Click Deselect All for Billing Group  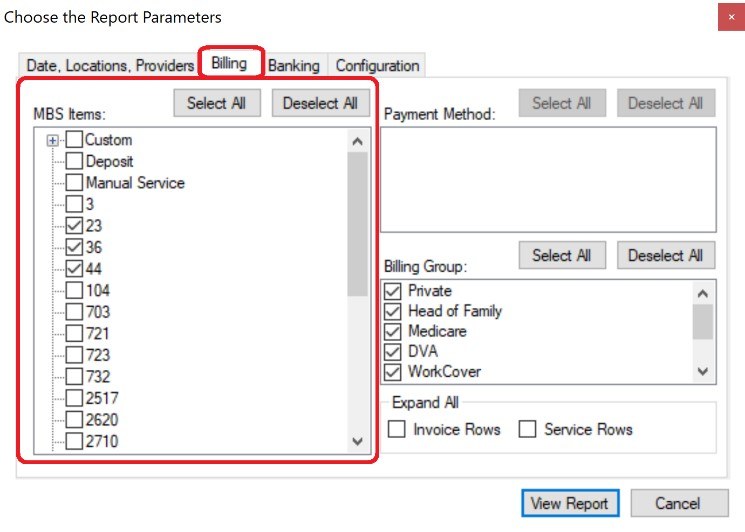pos(665,255)
